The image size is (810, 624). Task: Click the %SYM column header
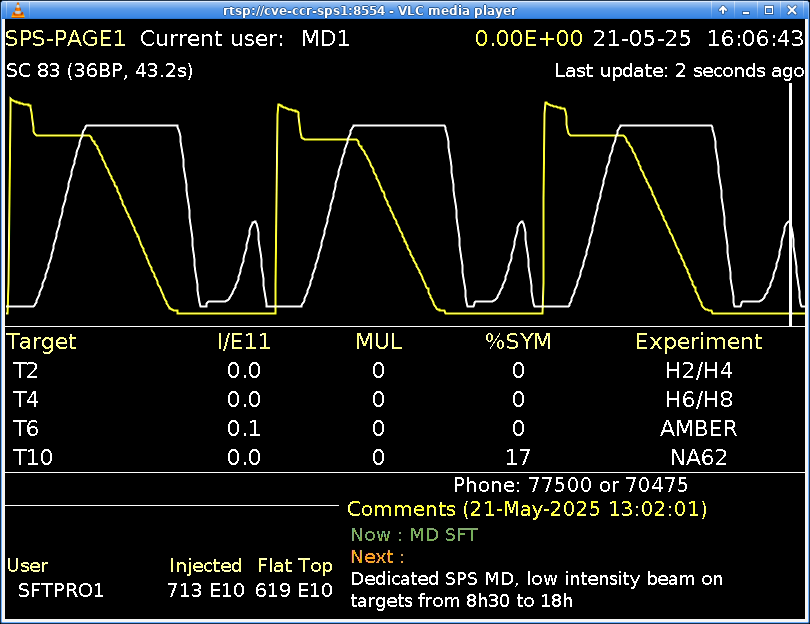[518, 342]
